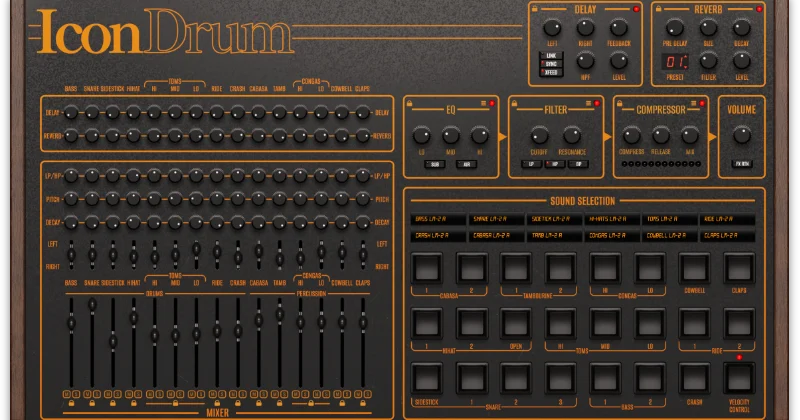Screen dimensions: 800x420
Task: Open the Compressor preset menu icon
Action: coord(693,104)
